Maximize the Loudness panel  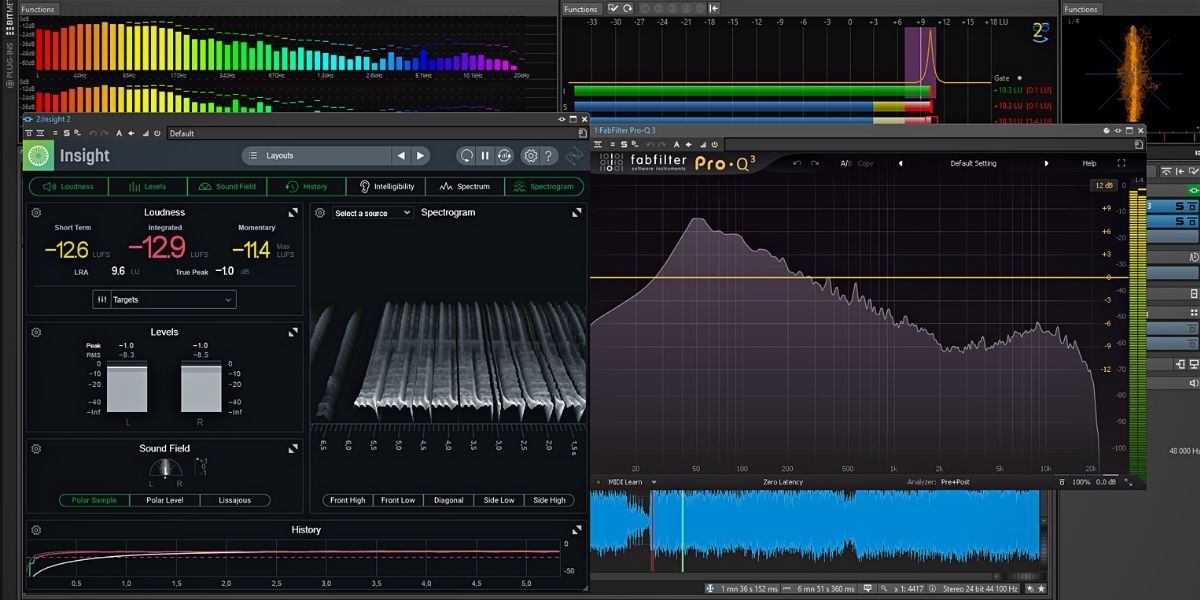point(293,213)
